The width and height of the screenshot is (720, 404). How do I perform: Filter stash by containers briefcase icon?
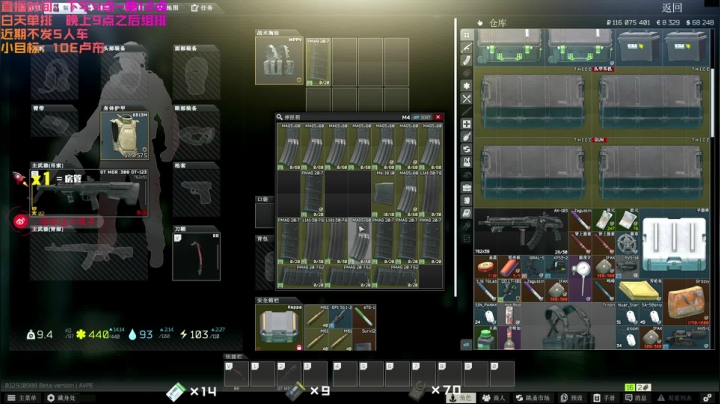click(x=467, y=187)
